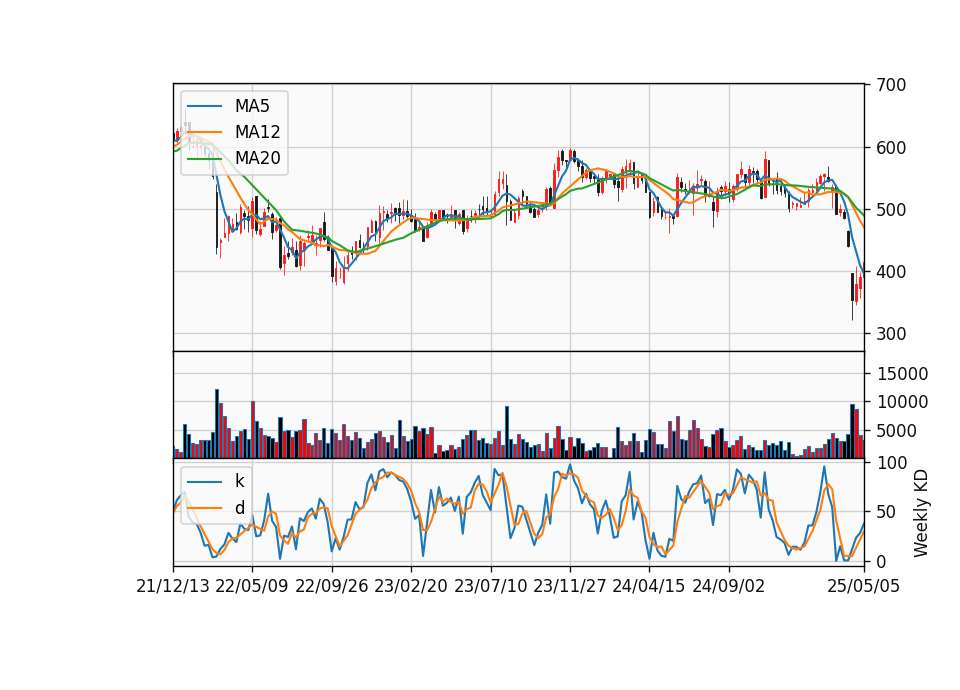Click the 400 price axis value

point(891,272)
